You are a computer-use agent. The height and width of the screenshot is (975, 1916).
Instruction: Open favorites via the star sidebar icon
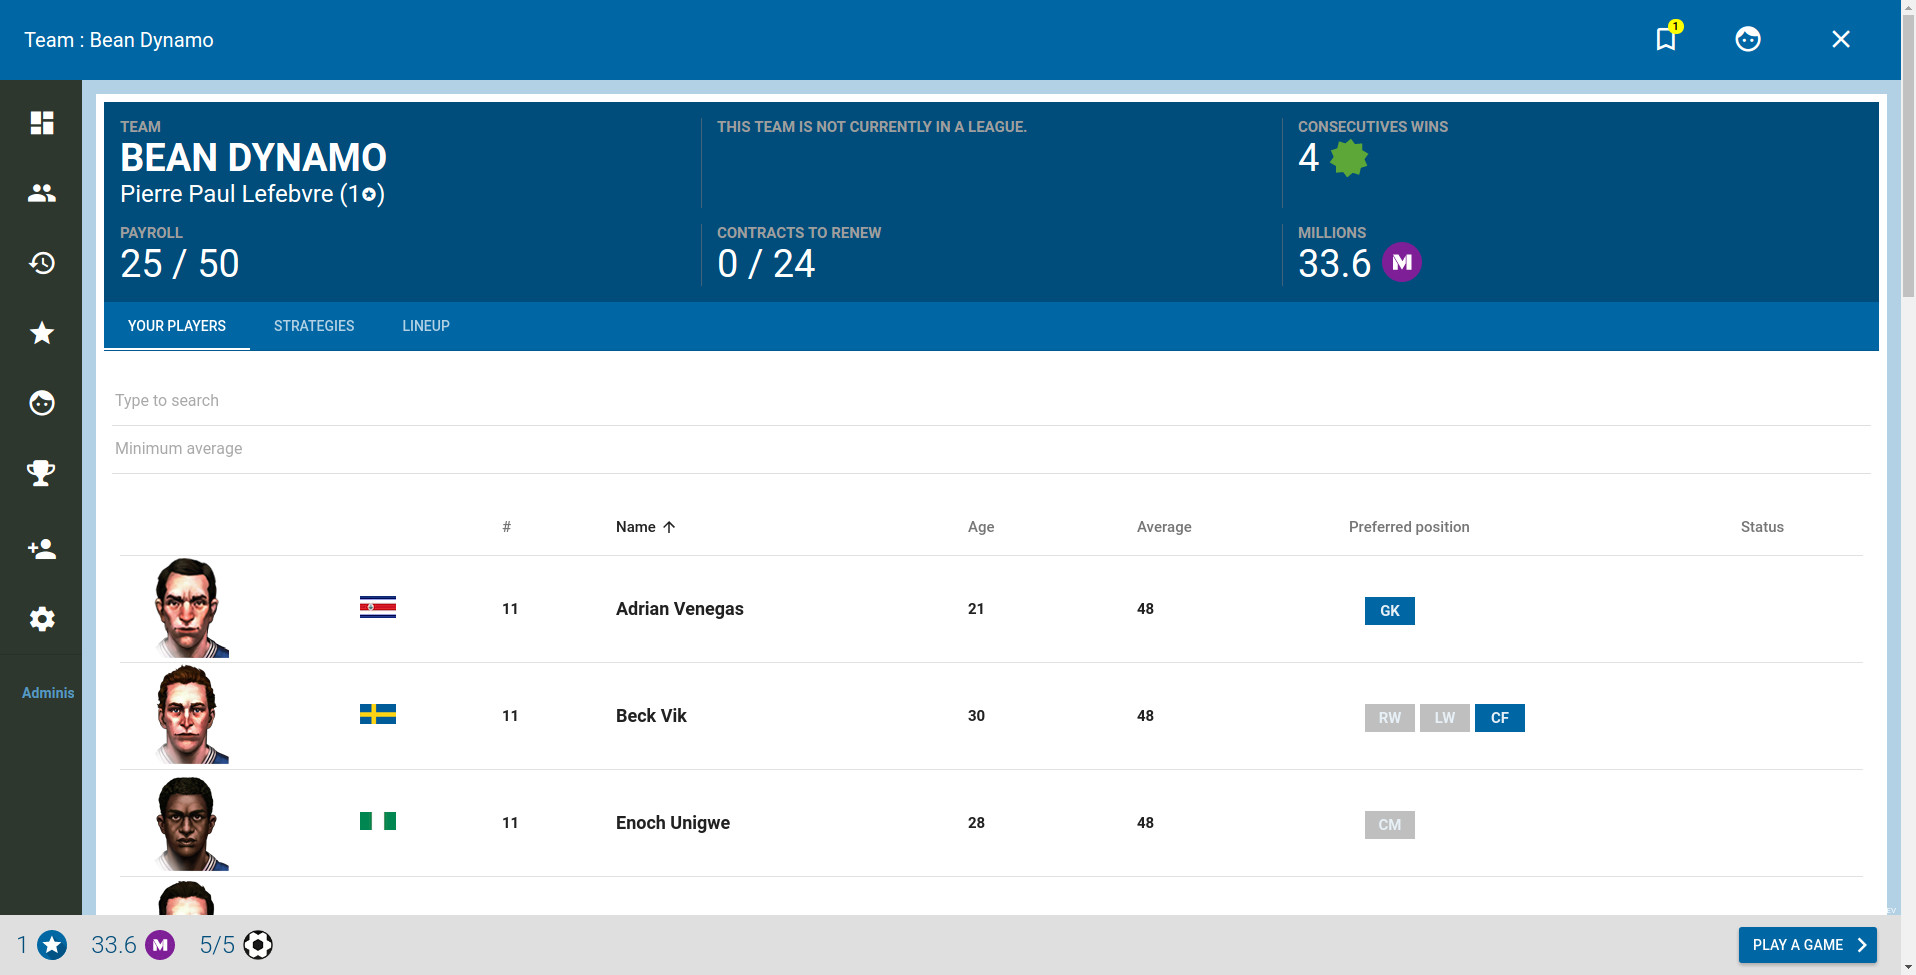(x=41, y=333)
